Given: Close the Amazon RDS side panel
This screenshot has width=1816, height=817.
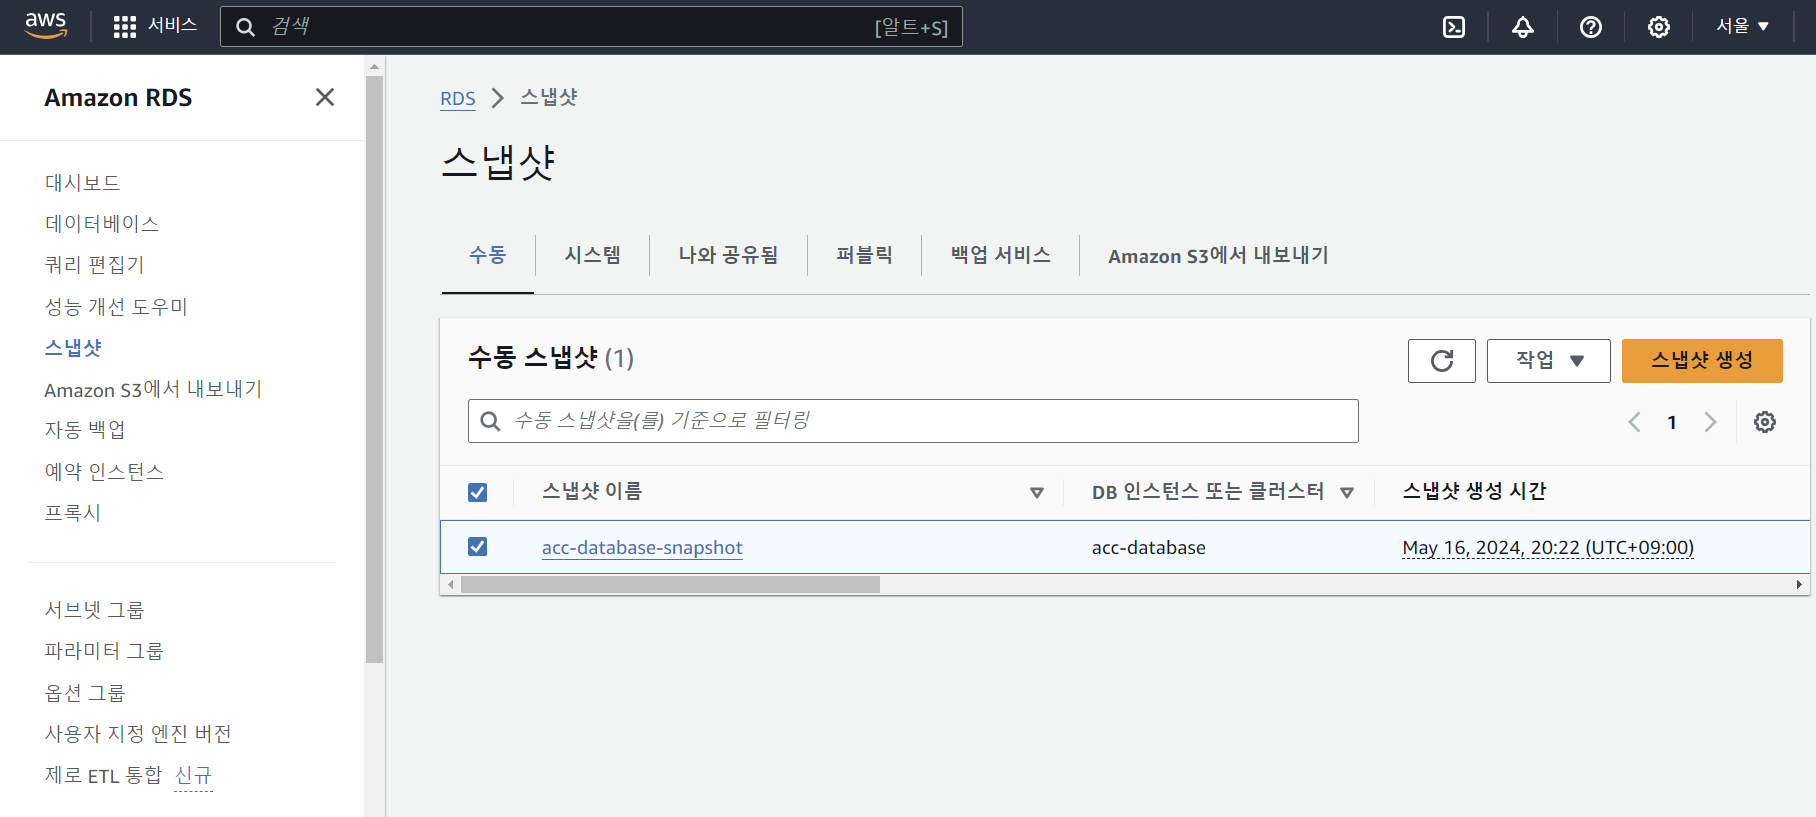Looking at the screenshot, I should (325, 97).
